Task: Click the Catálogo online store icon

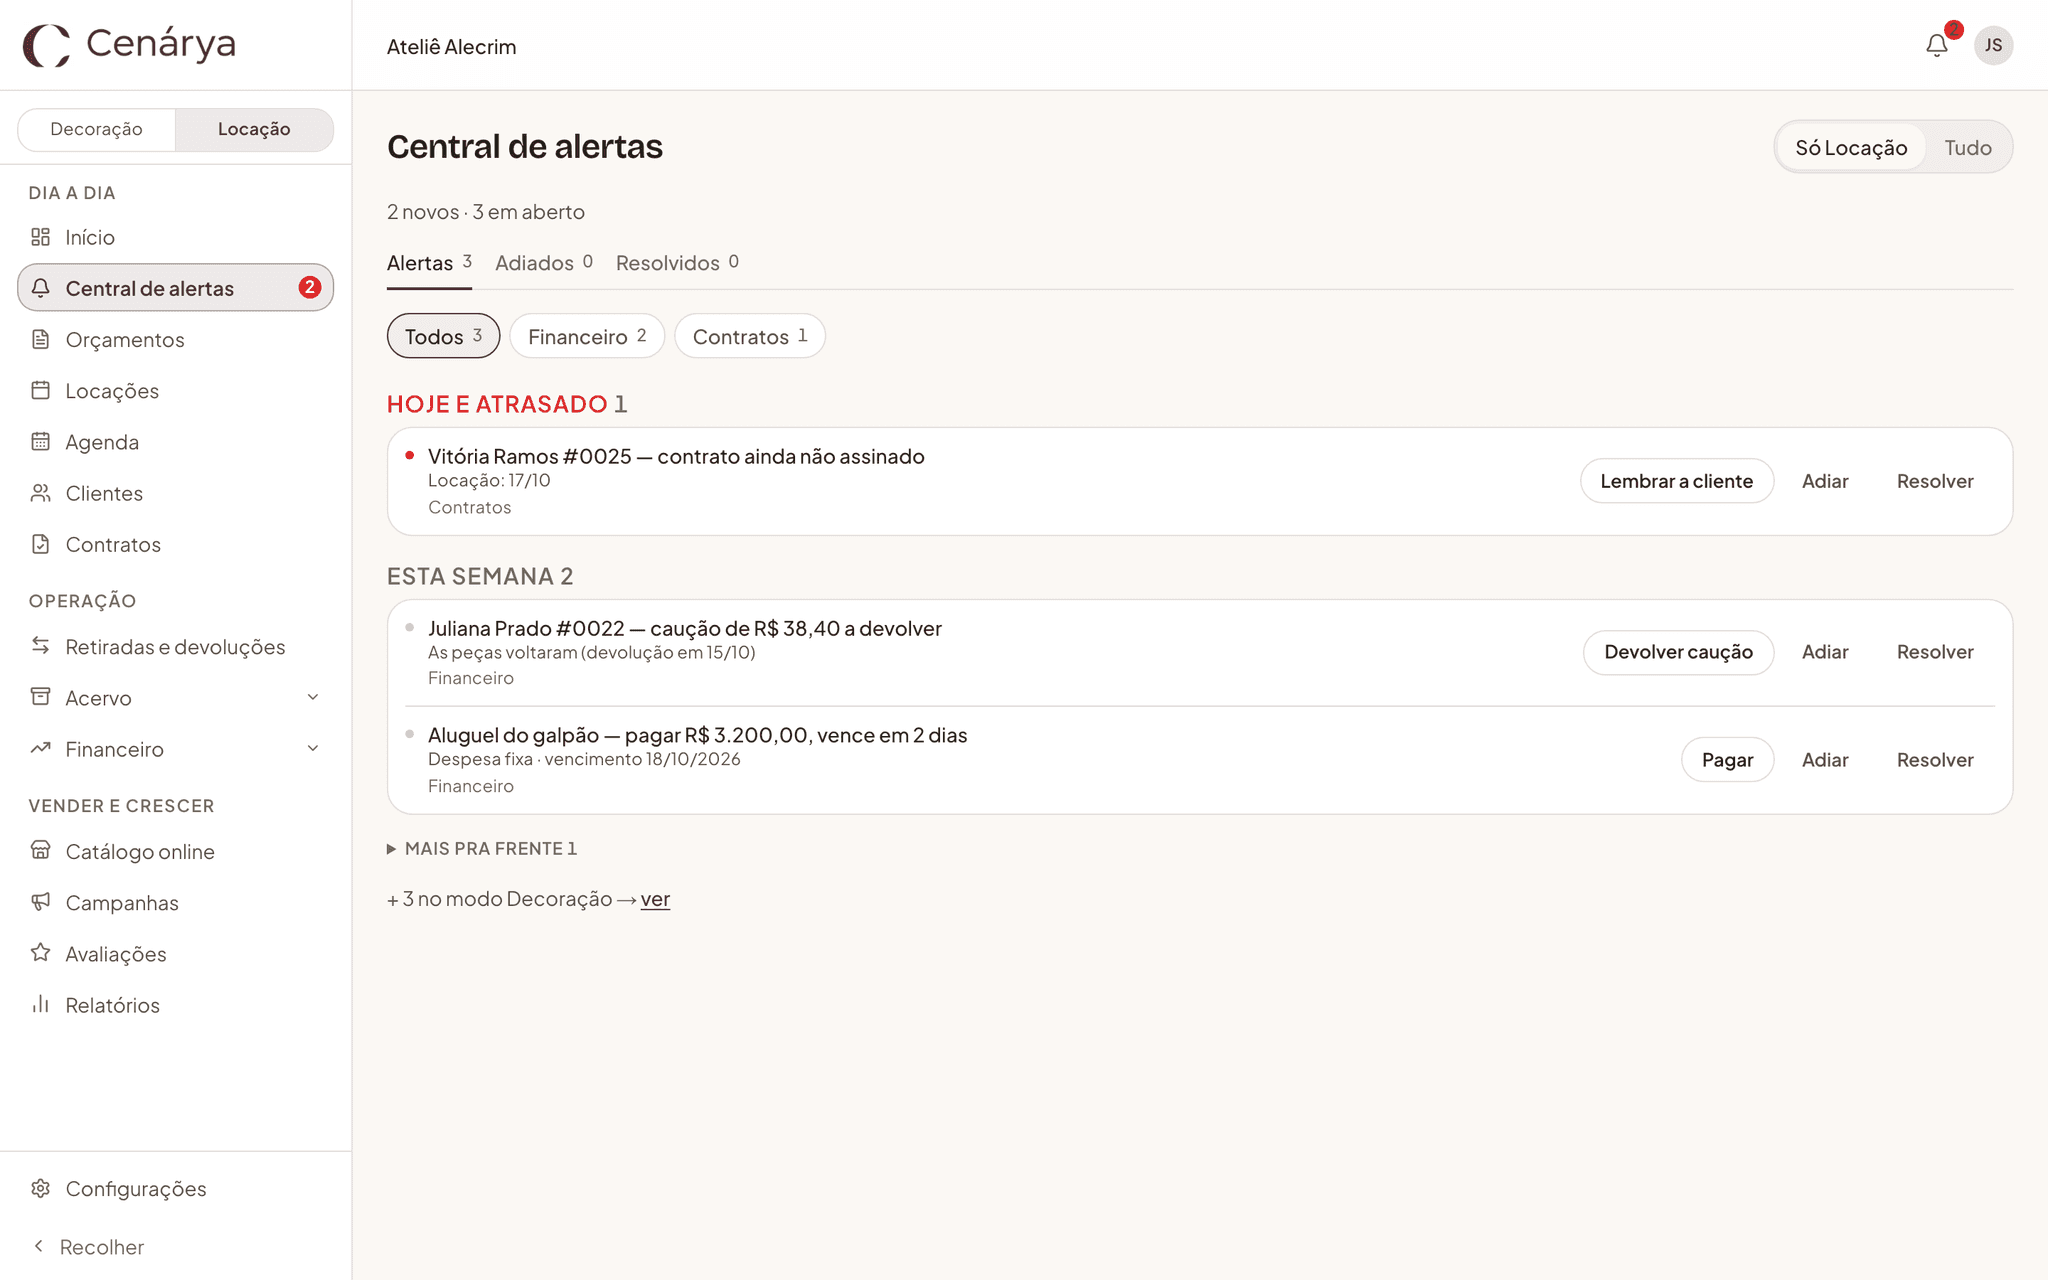Action: [x=40, y=851]
